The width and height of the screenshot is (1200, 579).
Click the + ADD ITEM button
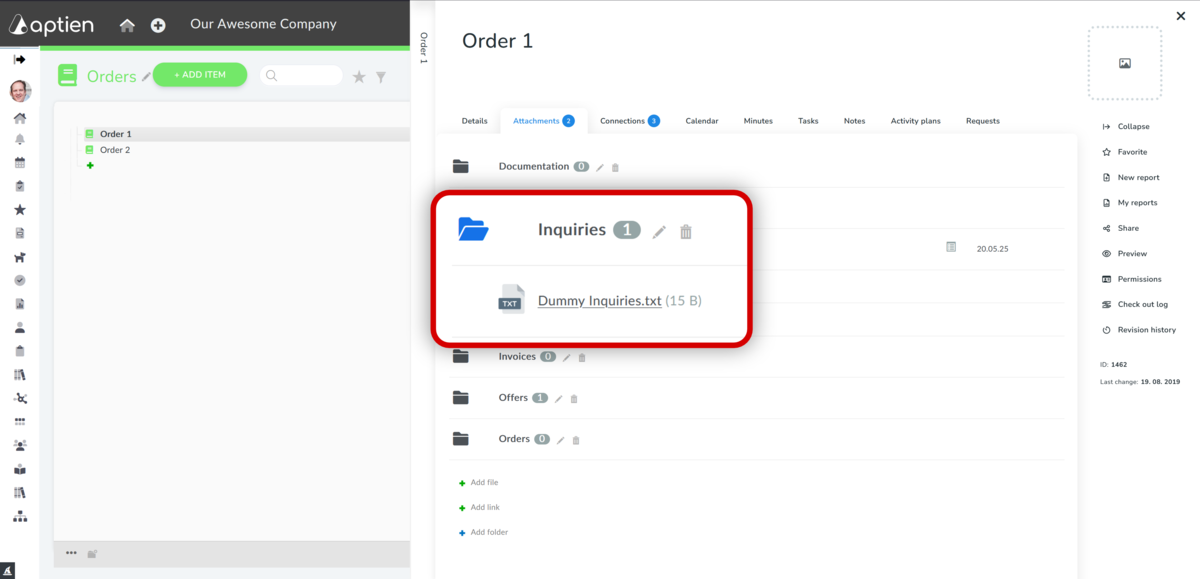click(x=200, y=74)
